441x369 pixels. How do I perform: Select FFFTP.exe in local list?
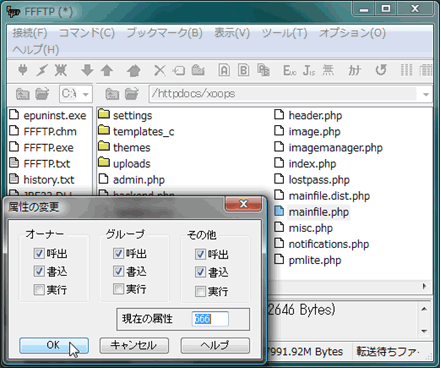48,148
